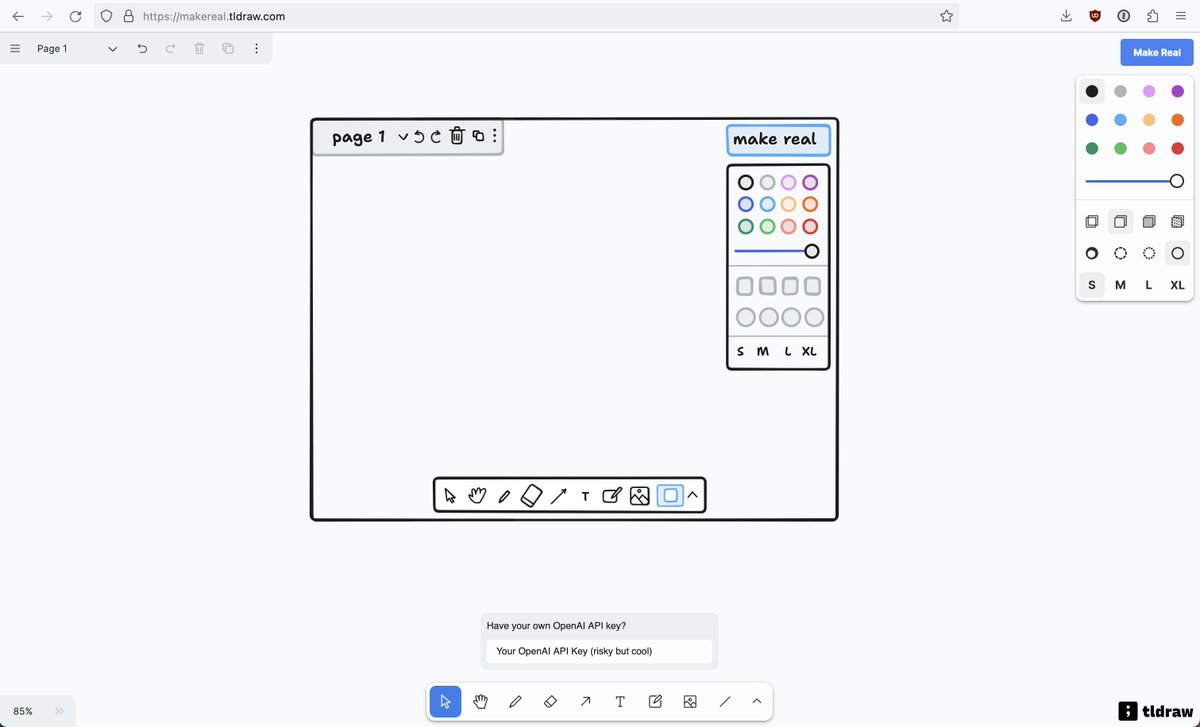Pick the light green swatch in style panel

coord(1120,148)
